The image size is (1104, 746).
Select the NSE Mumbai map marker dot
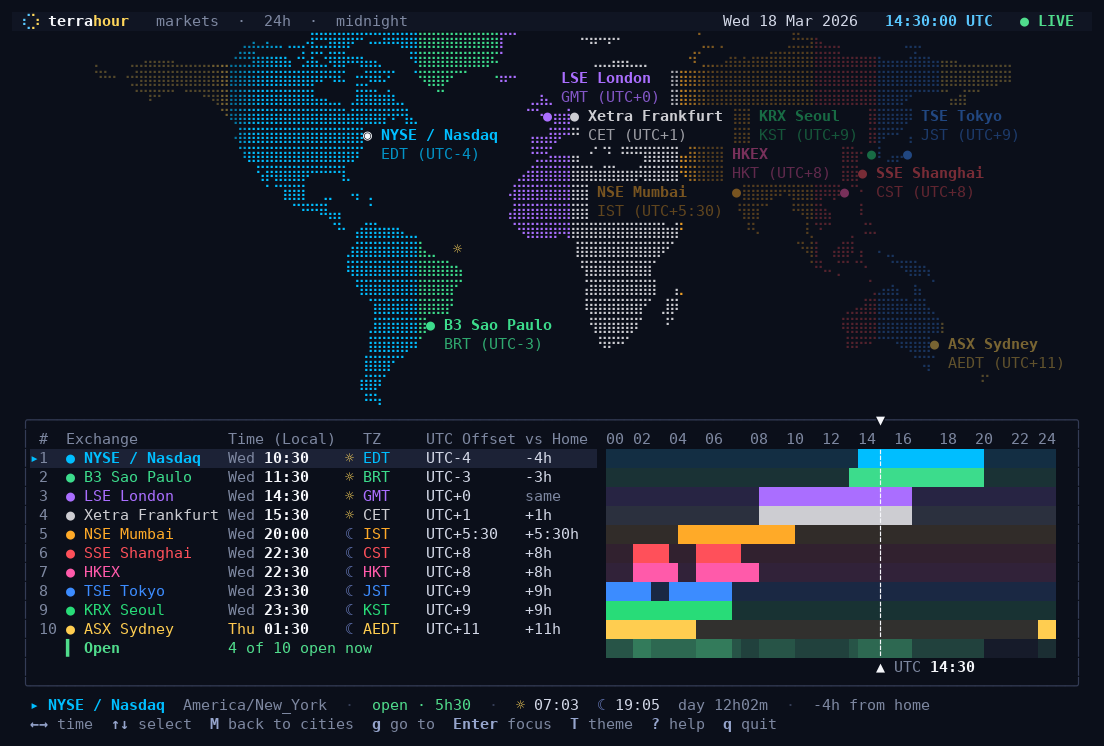[x=736, y=193]
